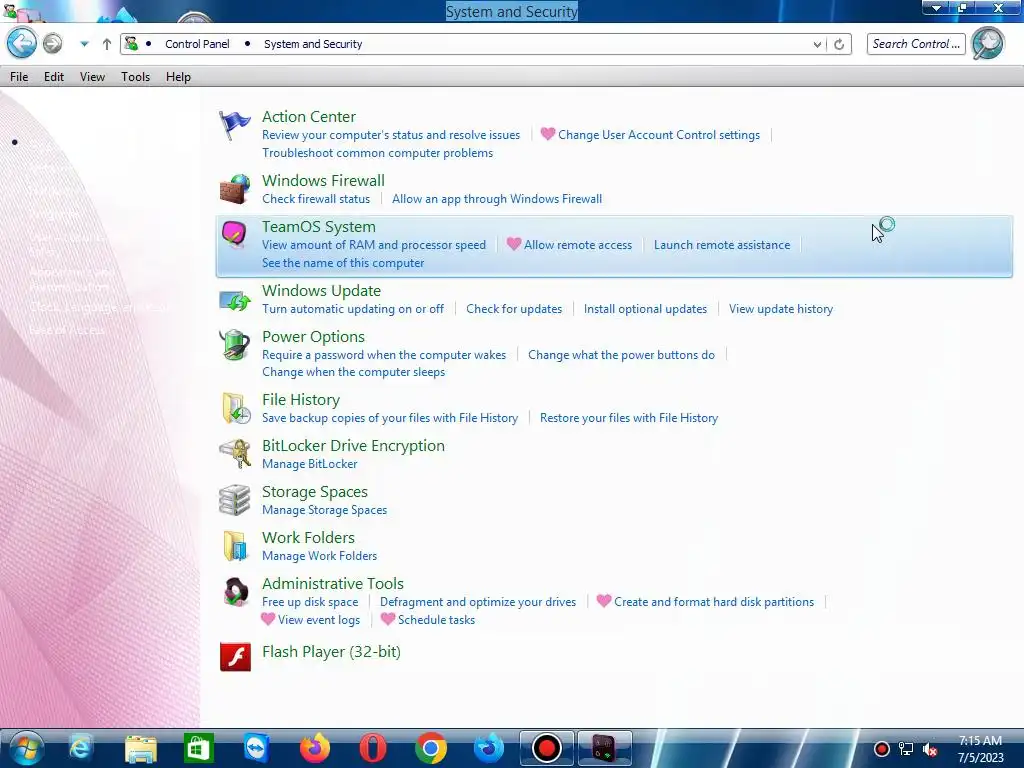Click Change what the power buttons do
Image resolution: width=1024 pixels, height=768 pixels.
point(621,355)
